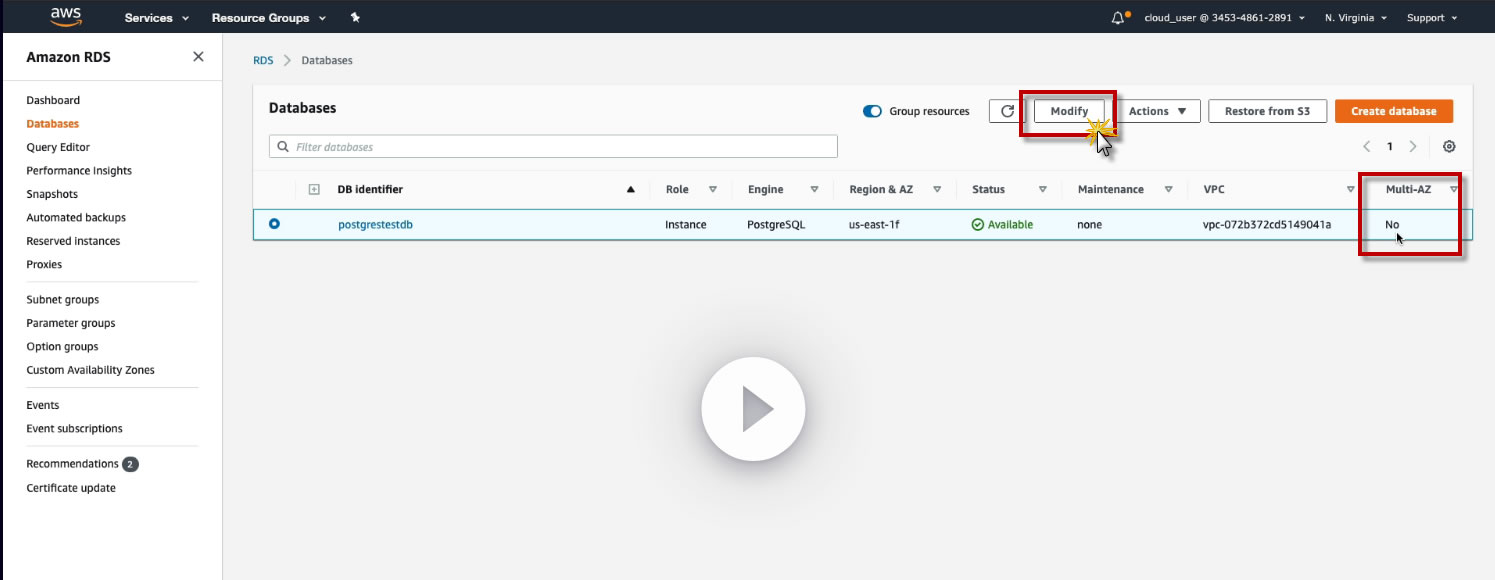Open the cloud_user account menu
The height and width of the screenshot is (580, 1495).
(x=1224, y=18)
